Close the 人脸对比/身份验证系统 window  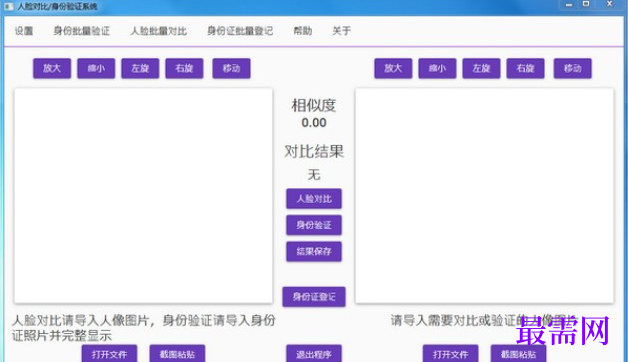pos(610,4)
